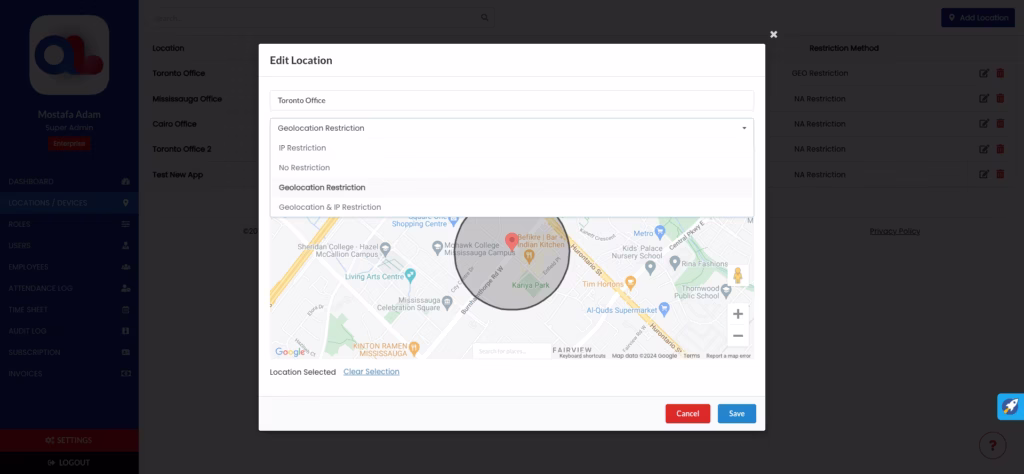Screen dimensions: 1024x474
Task: Edit the Mississauga Office row
Action: pos(984,99)
